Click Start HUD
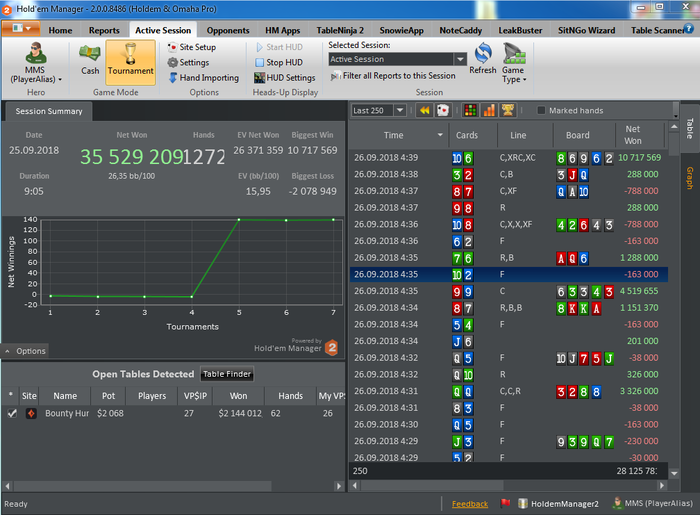 (x=279, y=47)
